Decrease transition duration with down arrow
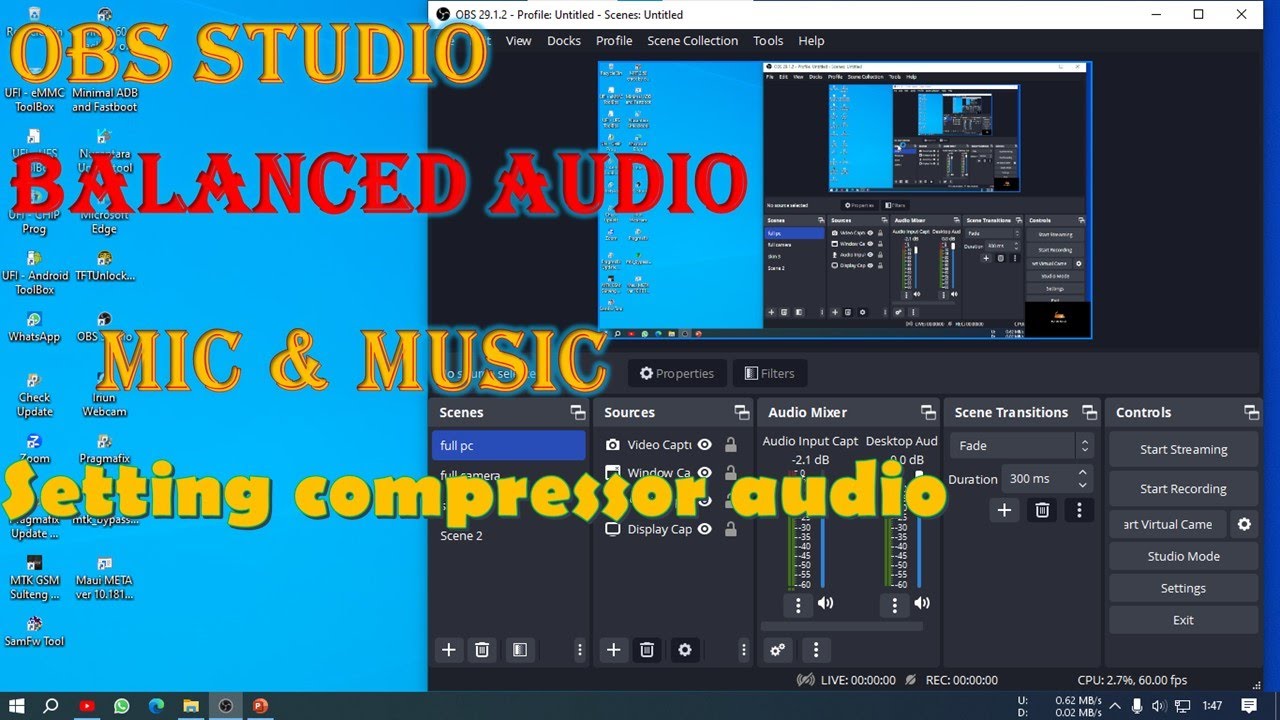This screenshot has height=720, width=1280. coord(1082,485)
